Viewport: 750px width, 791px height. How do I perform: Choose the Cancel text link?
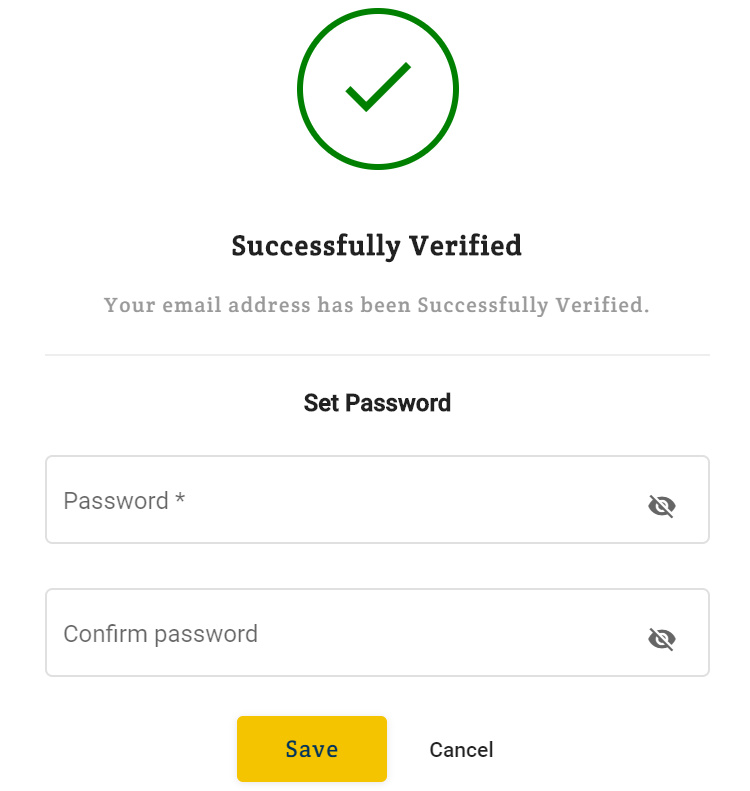point(461,750)
